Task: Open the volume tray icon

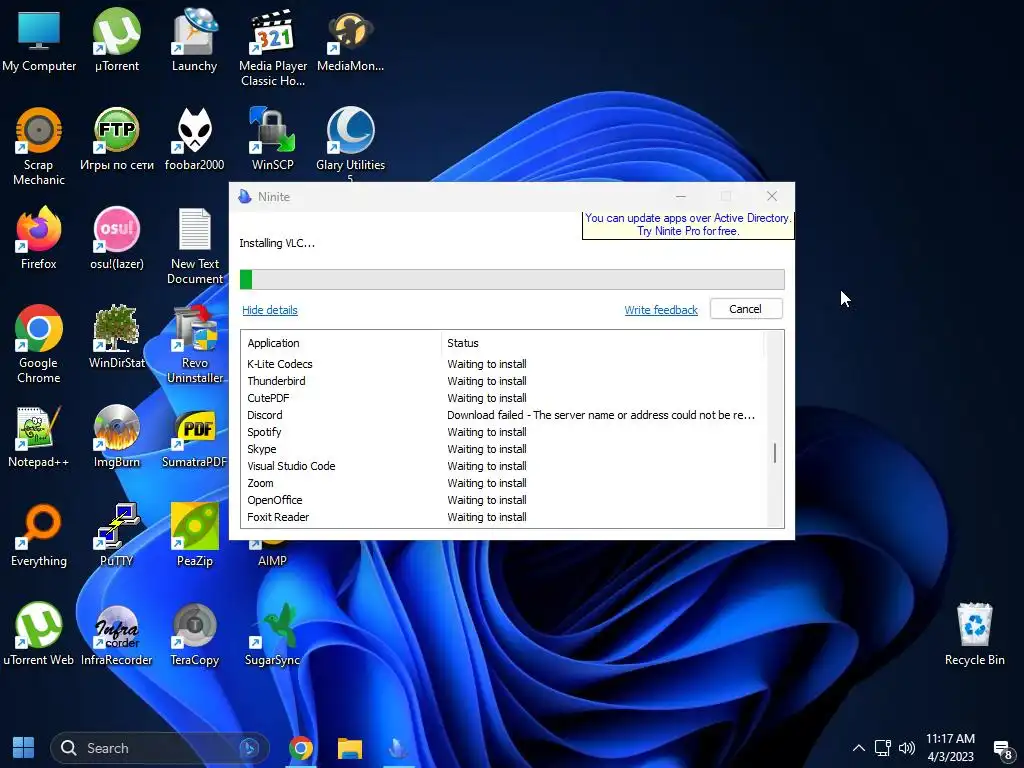Action: click(x=906, y=748)
